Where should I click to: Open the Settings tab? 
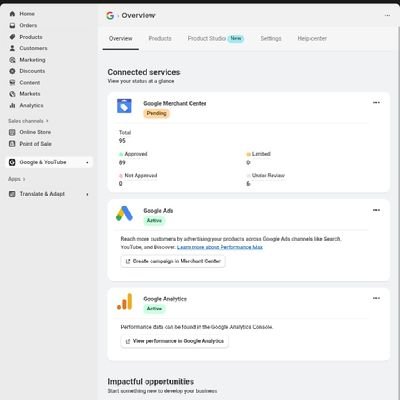(x=271, y=39)
